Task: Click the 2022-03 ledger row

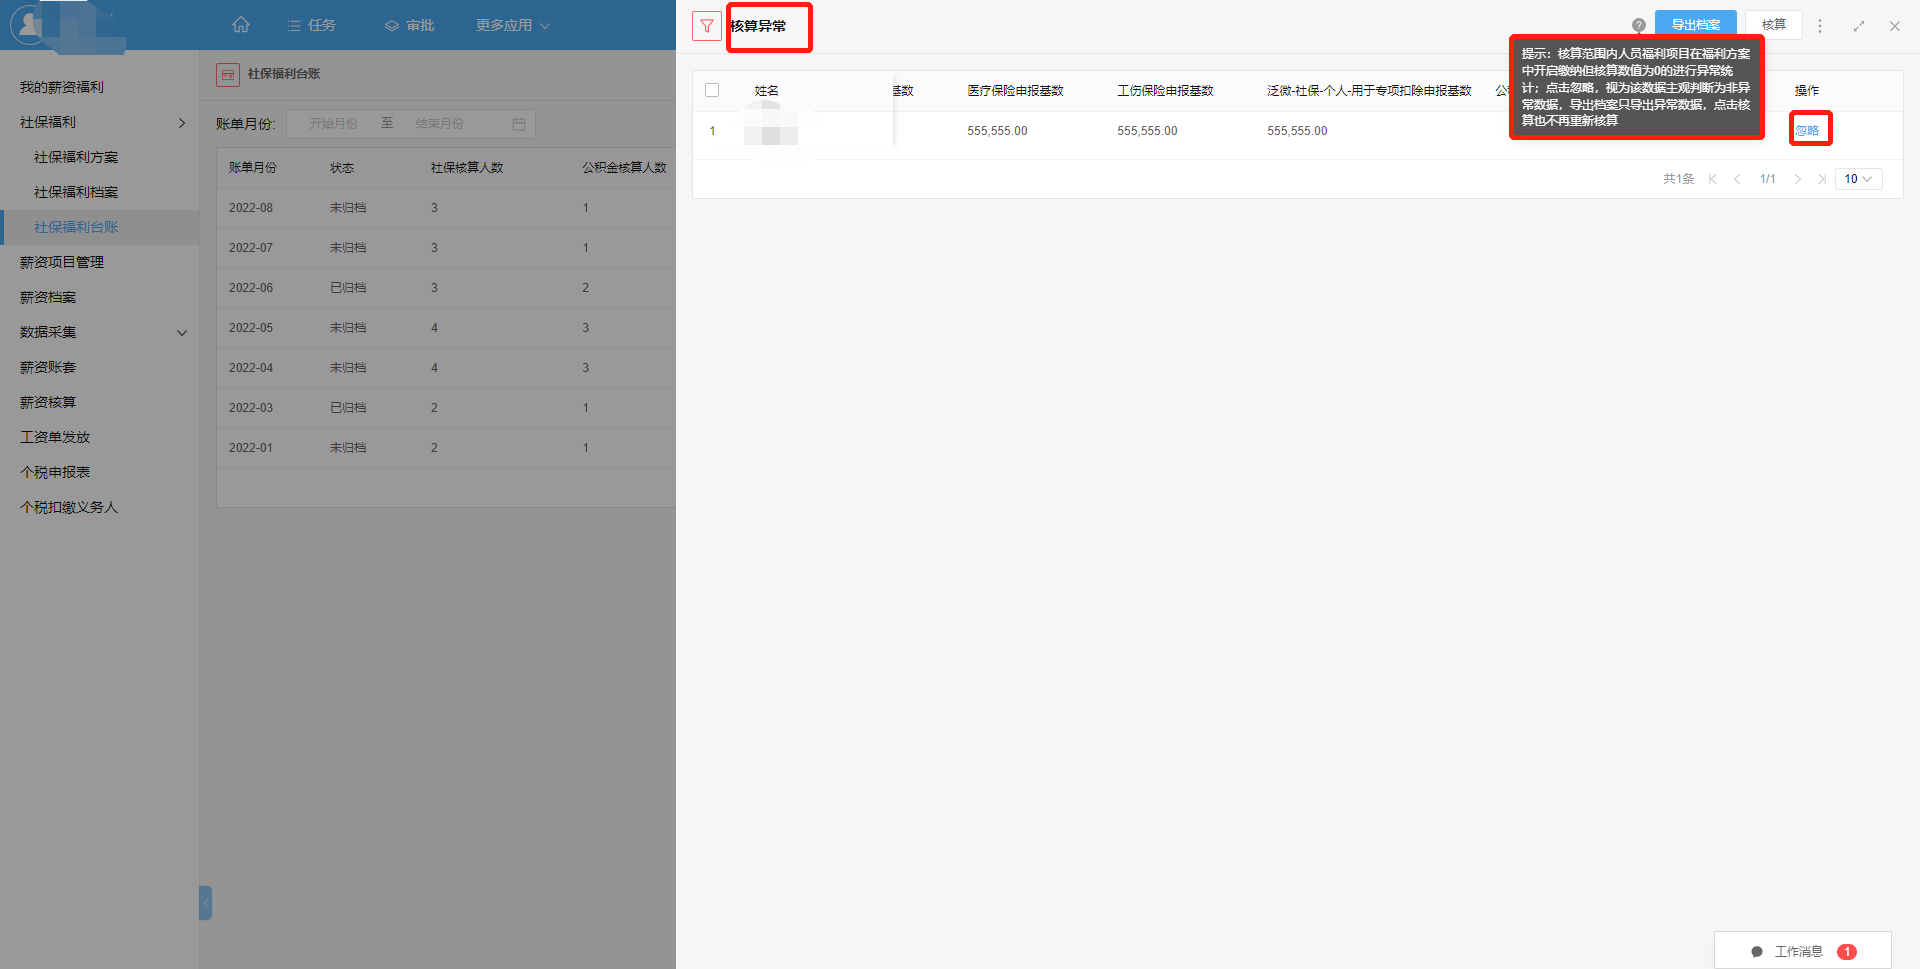Action: tap(446, 408)
